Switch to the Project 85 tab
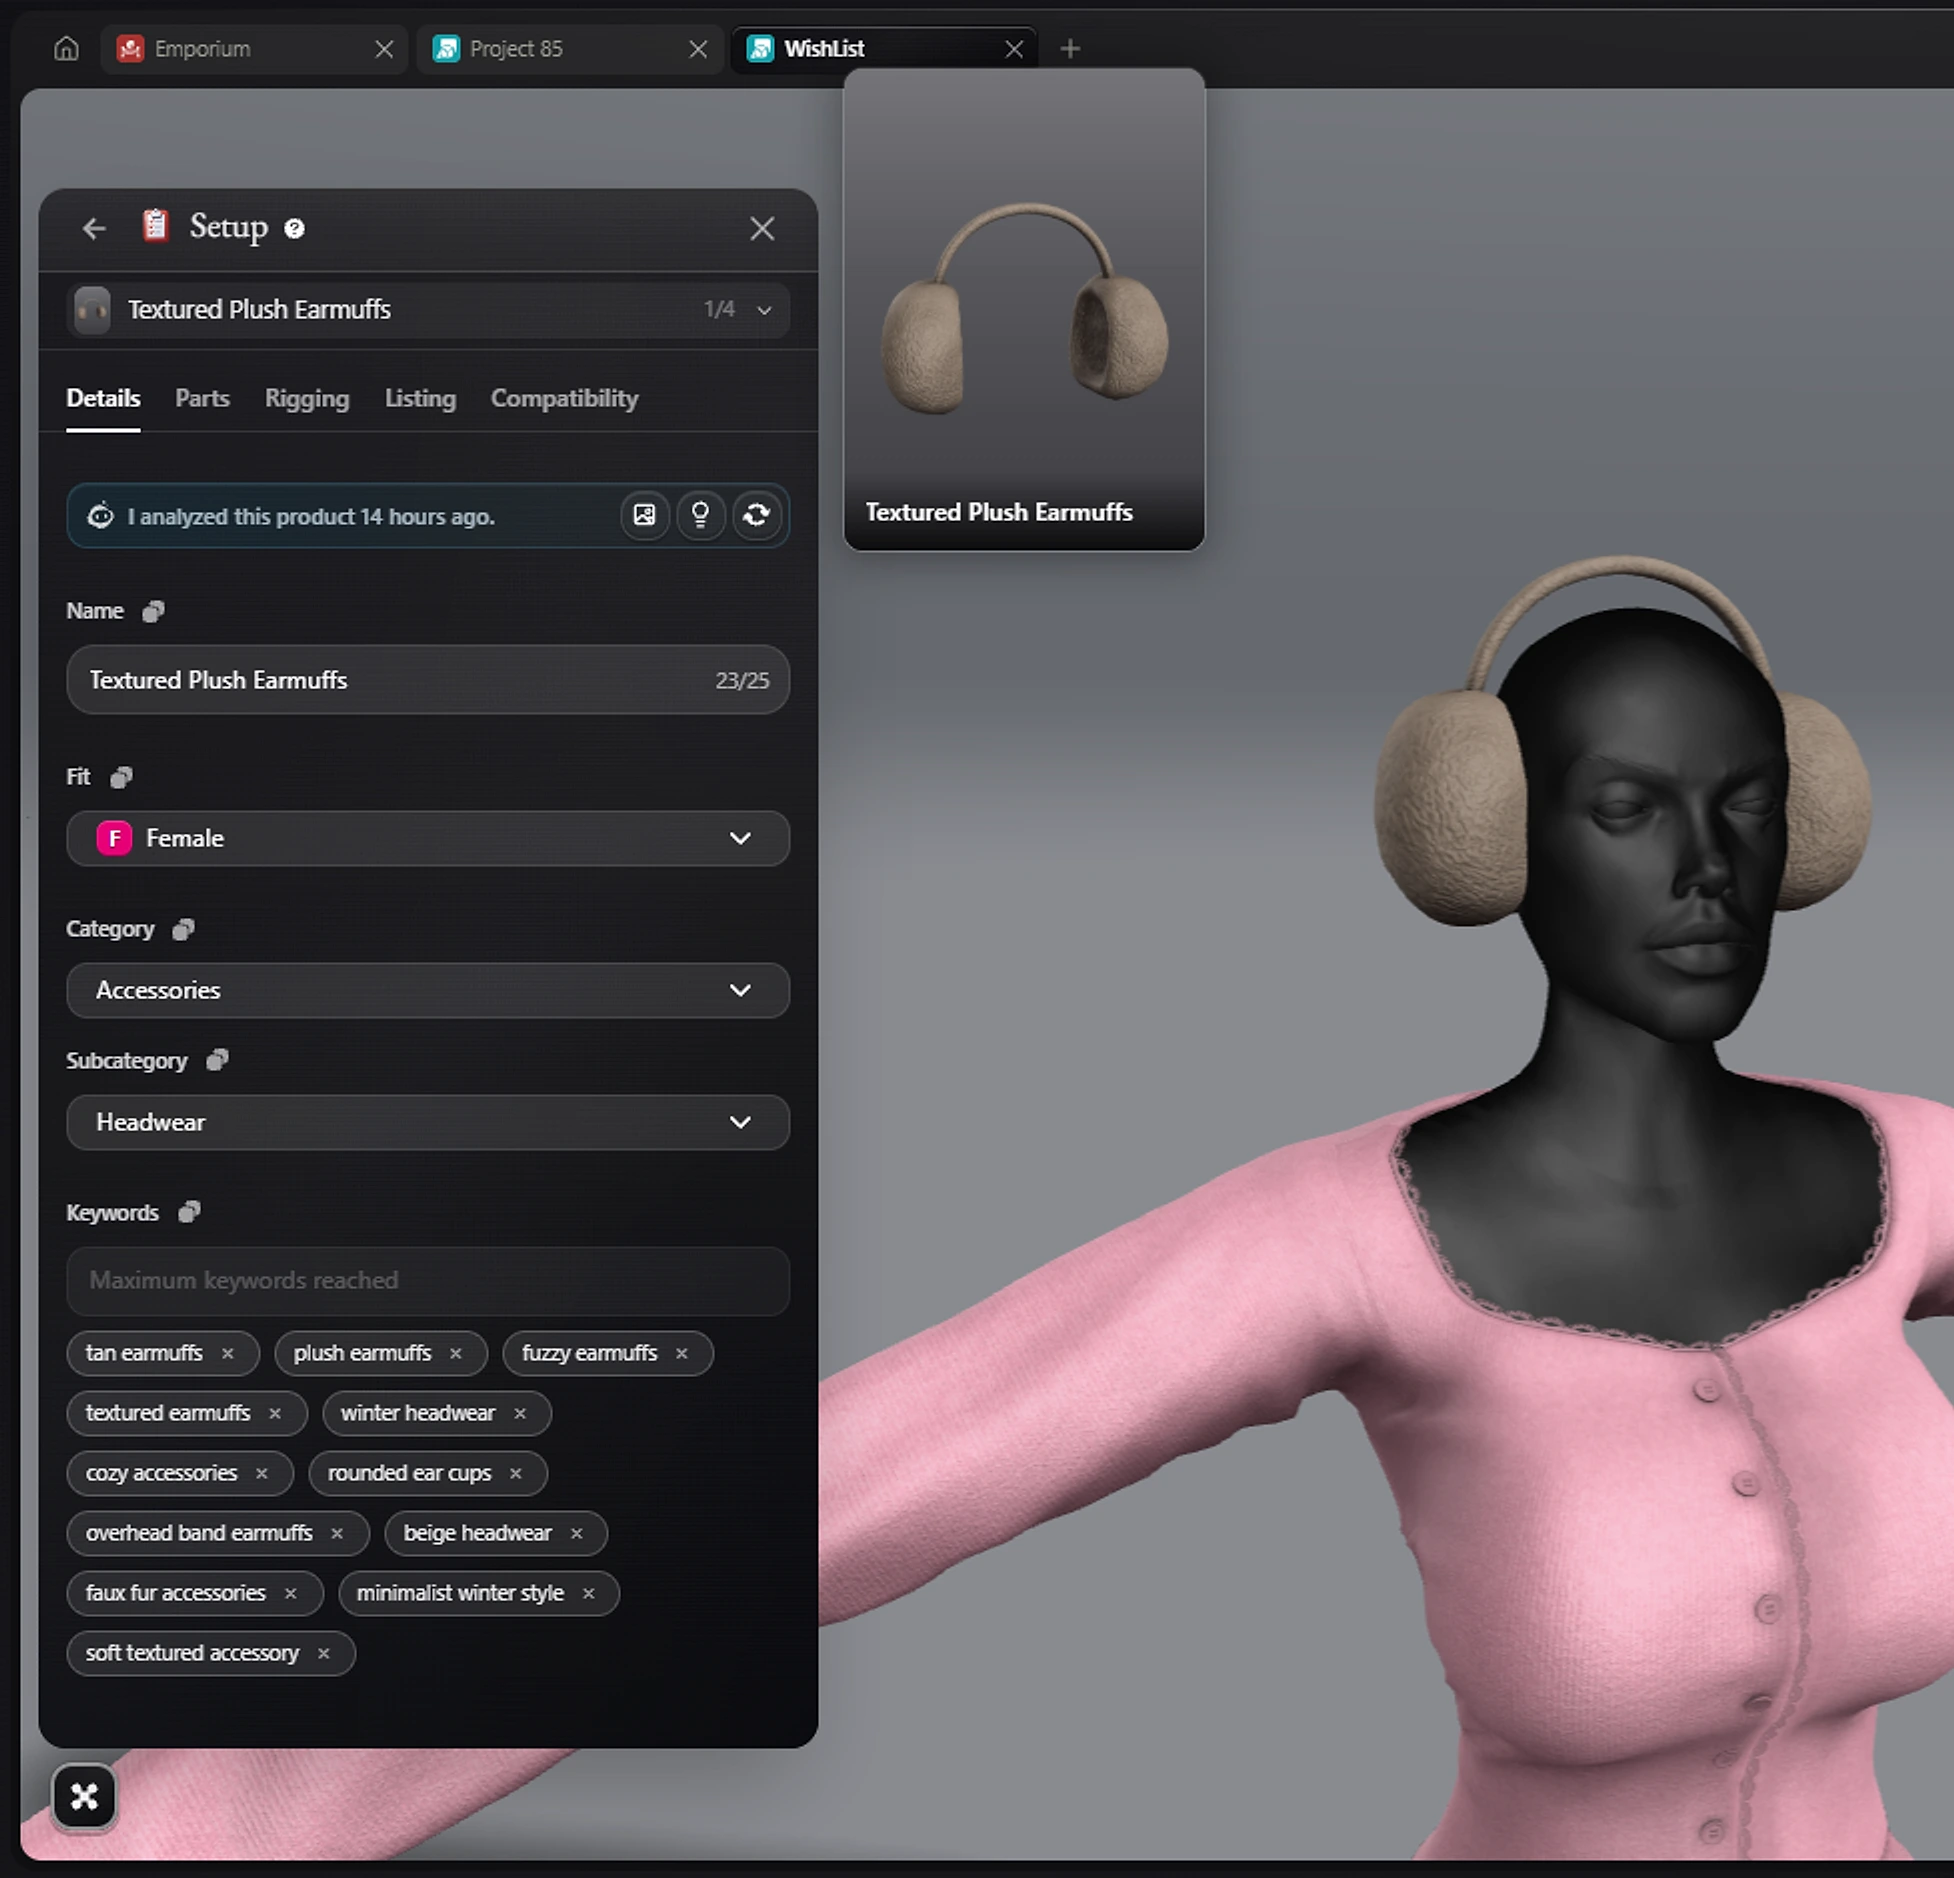 tap(569, 48)
